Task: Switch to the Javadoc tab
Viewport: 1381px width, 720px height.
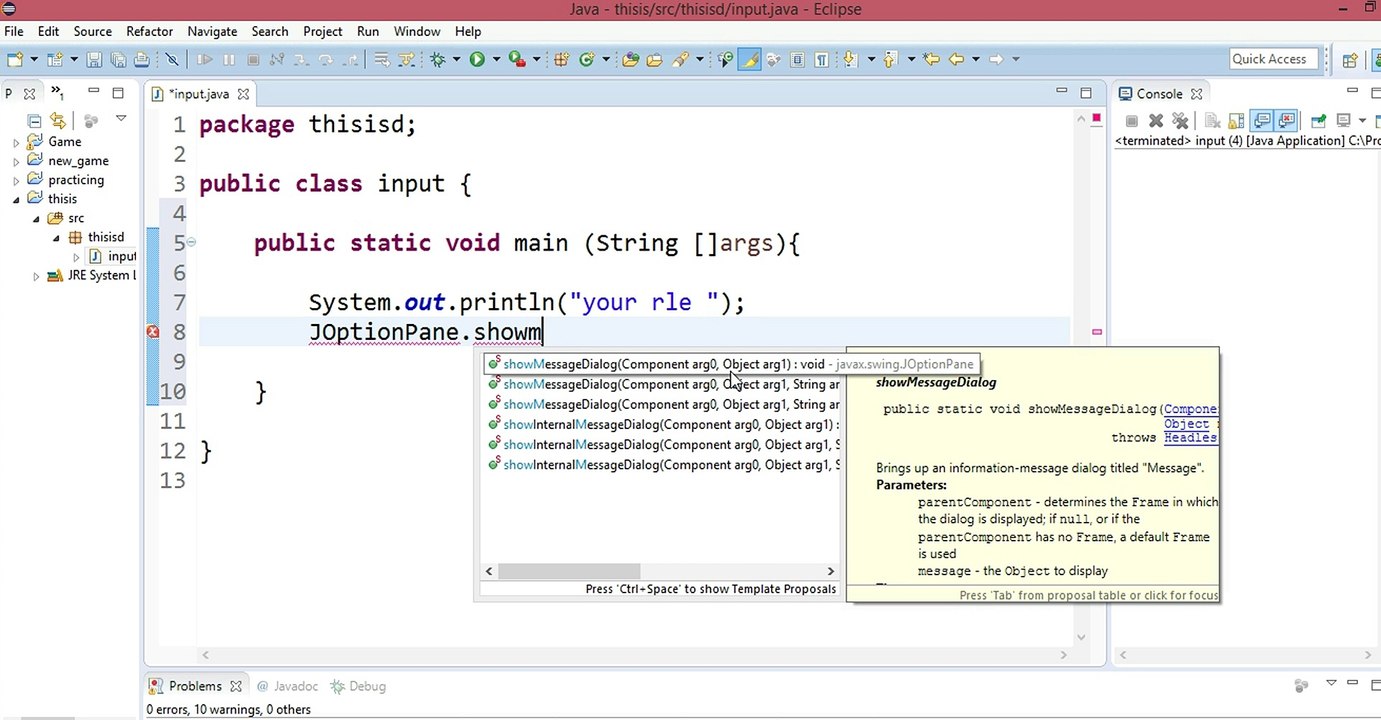Action: click(287, 686)
